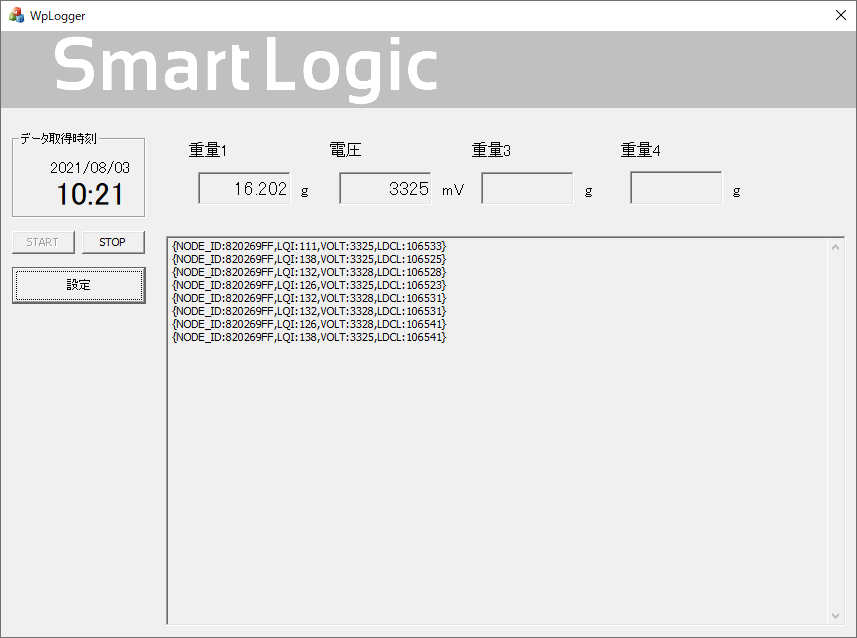Select last log line with LQI:138, LDCL:106541
857x638 pixels.
(309, 338)
